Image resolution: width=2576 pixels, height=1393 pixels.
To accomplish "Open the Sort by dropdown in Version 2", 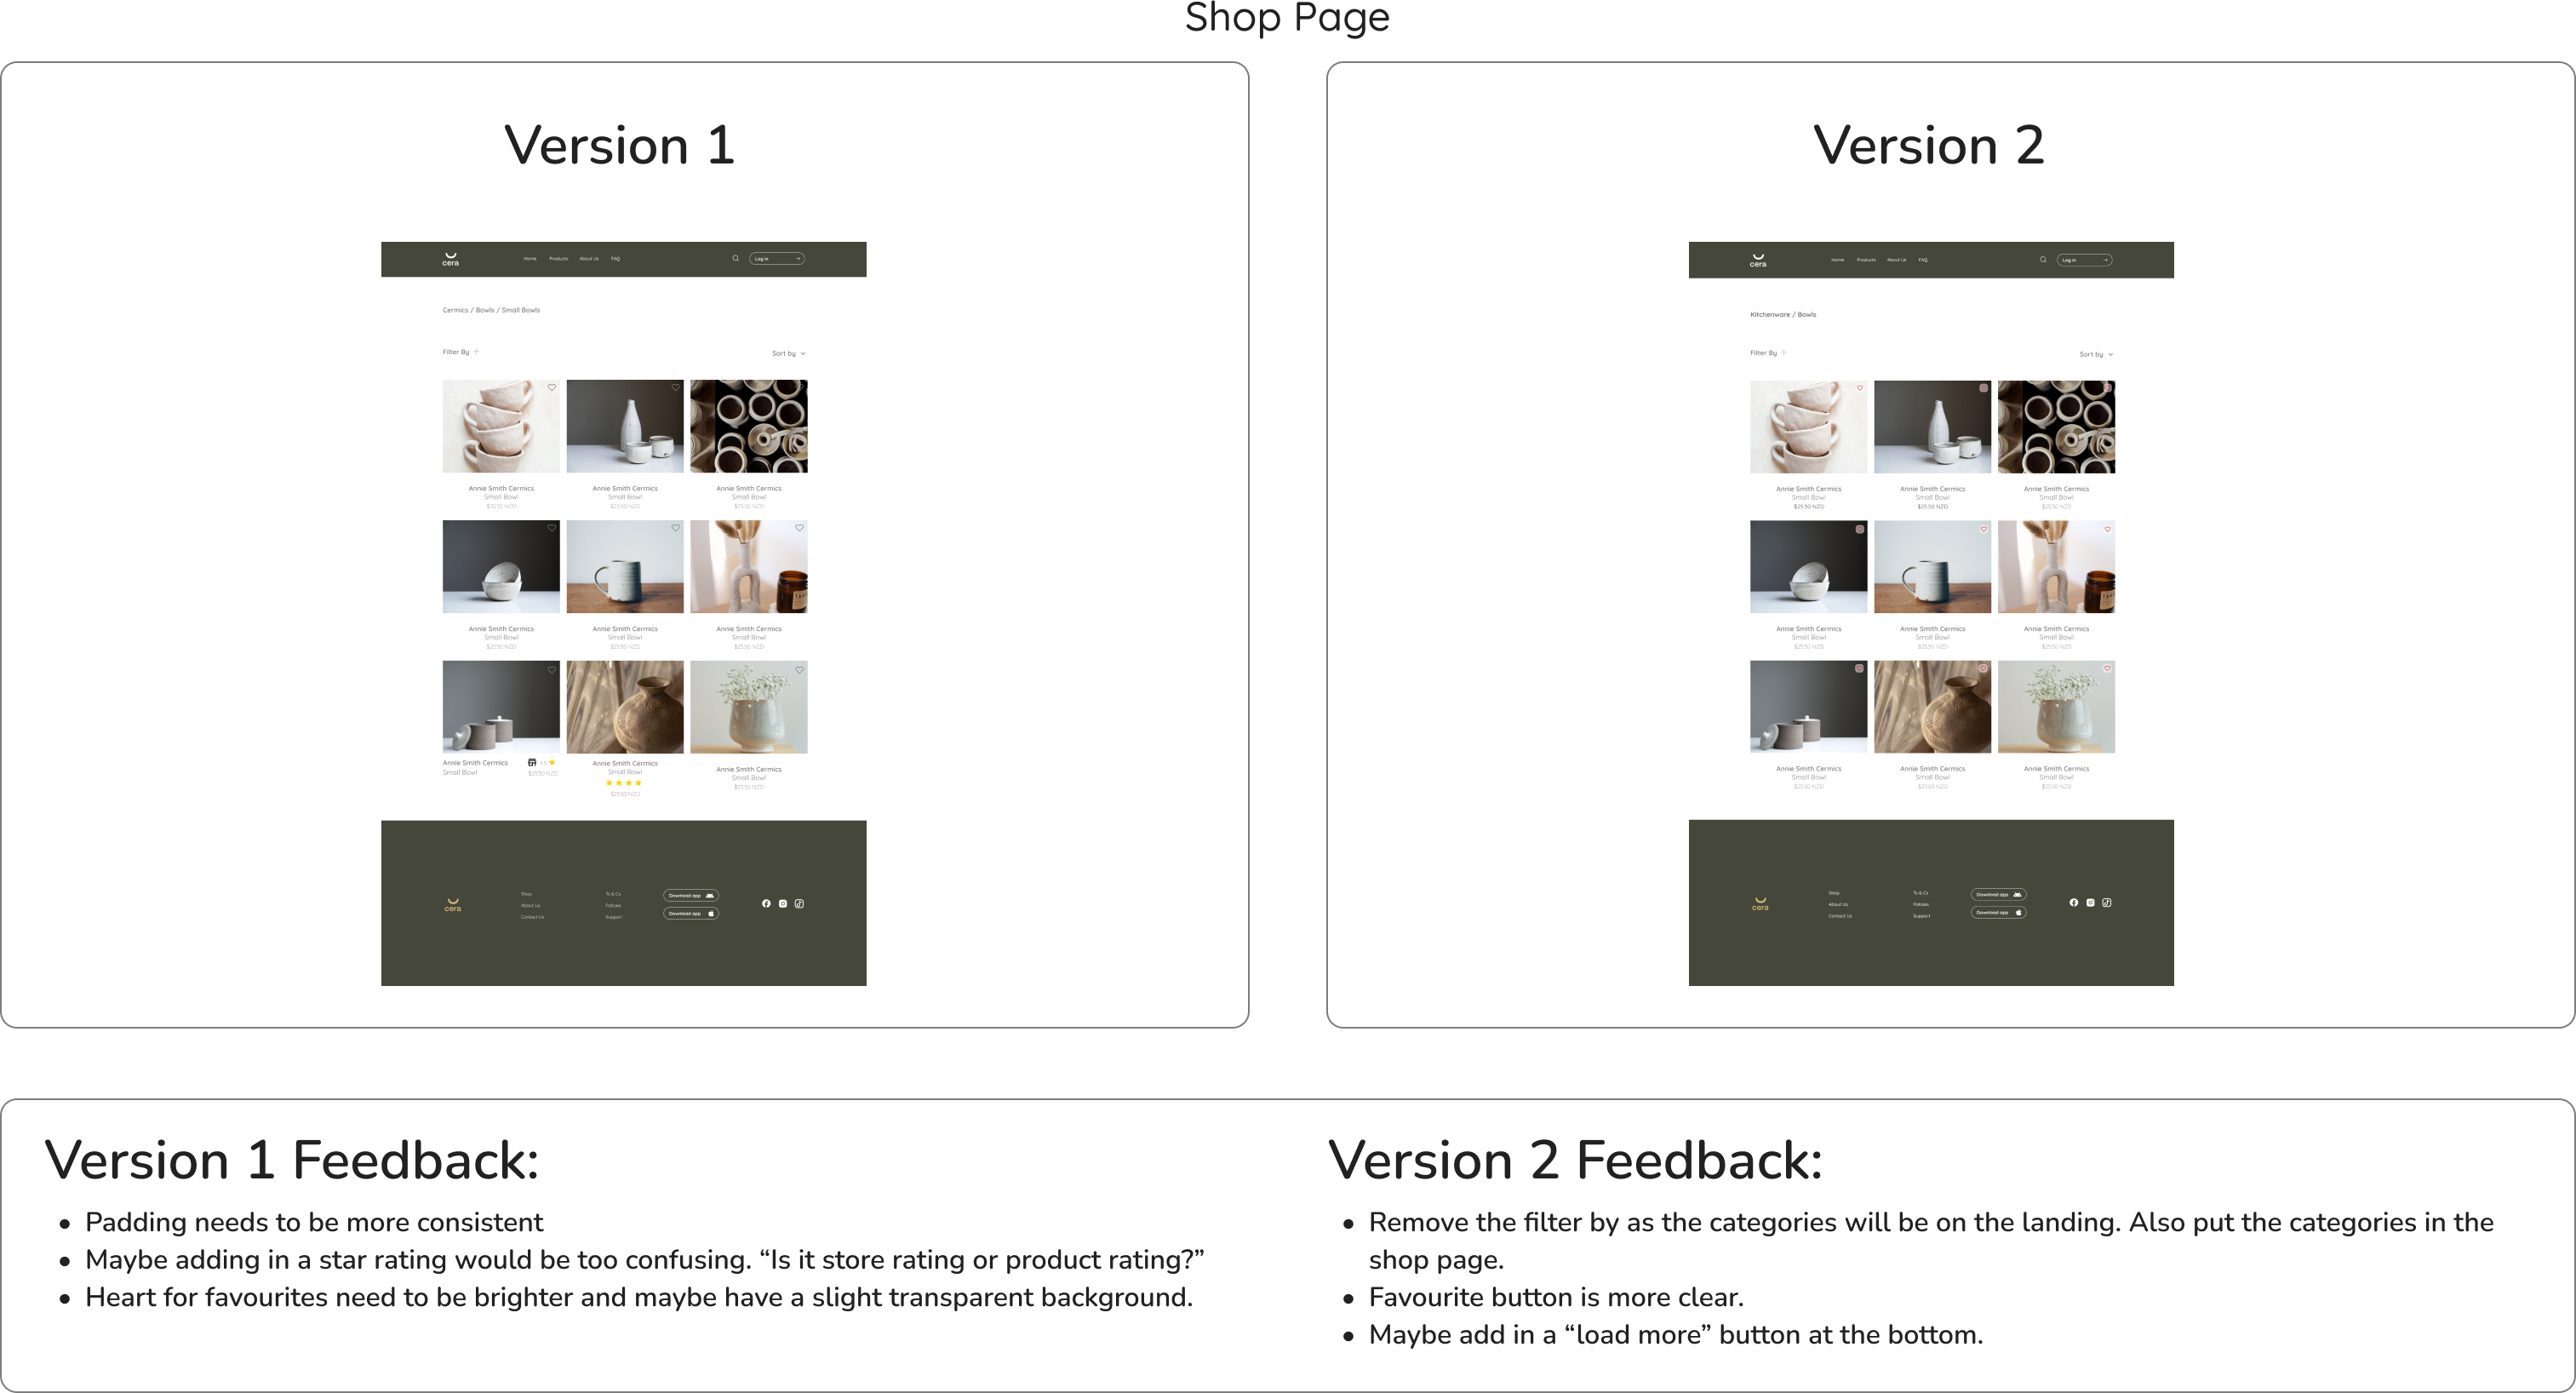I will (x=2096, y=354).
